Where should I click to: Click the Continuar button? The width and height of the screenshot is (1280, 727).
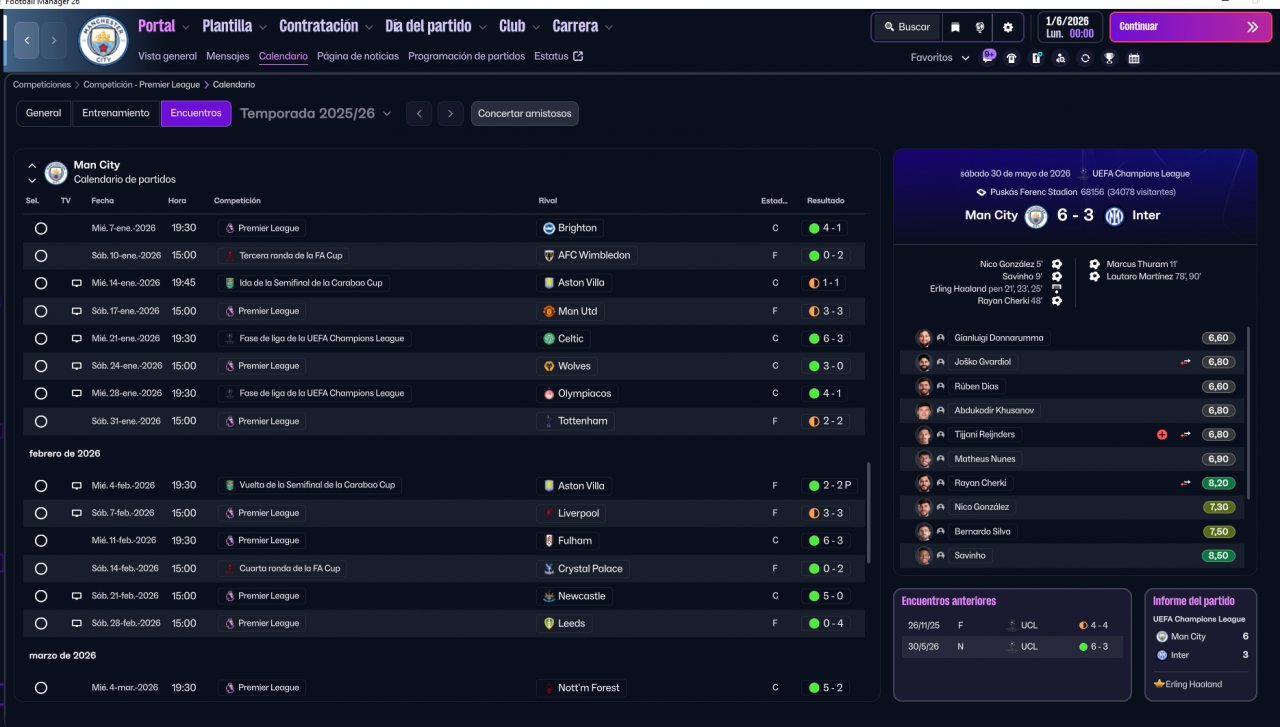tap(1189, 27)
